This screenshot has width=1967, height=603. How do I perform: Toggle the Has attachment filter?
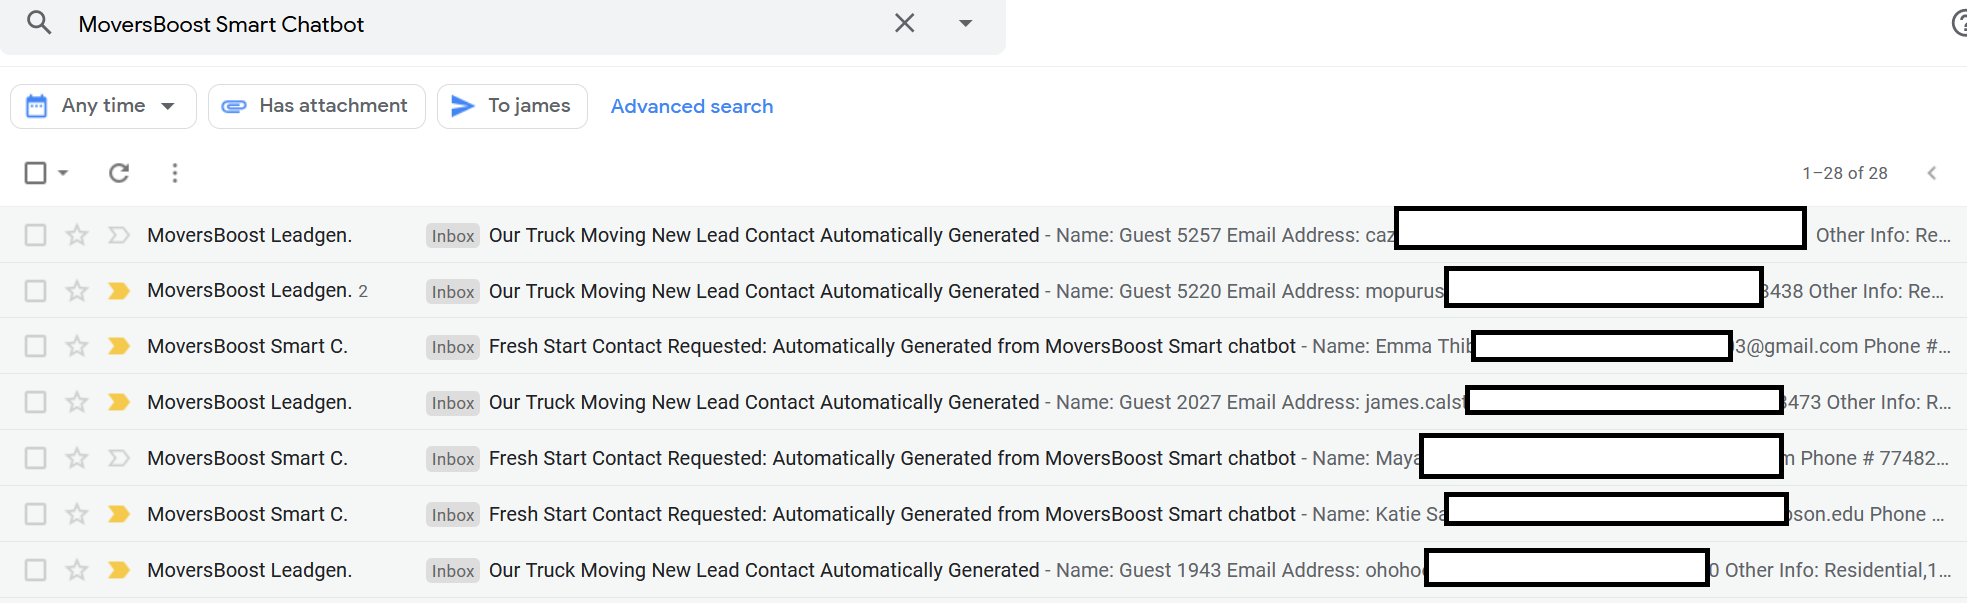[316, 106]
